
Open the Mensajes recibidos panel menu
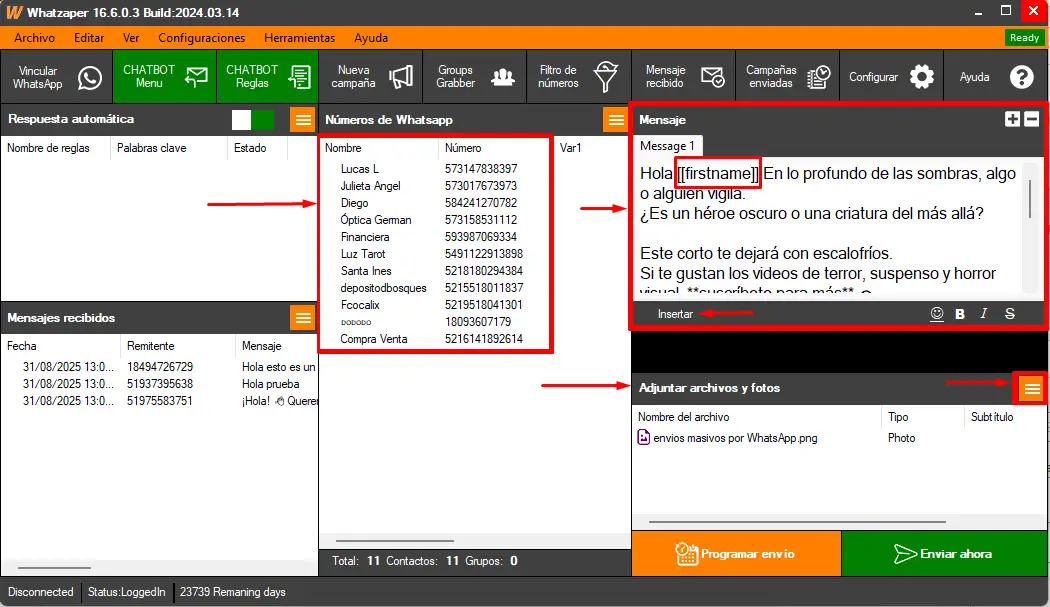302,318
